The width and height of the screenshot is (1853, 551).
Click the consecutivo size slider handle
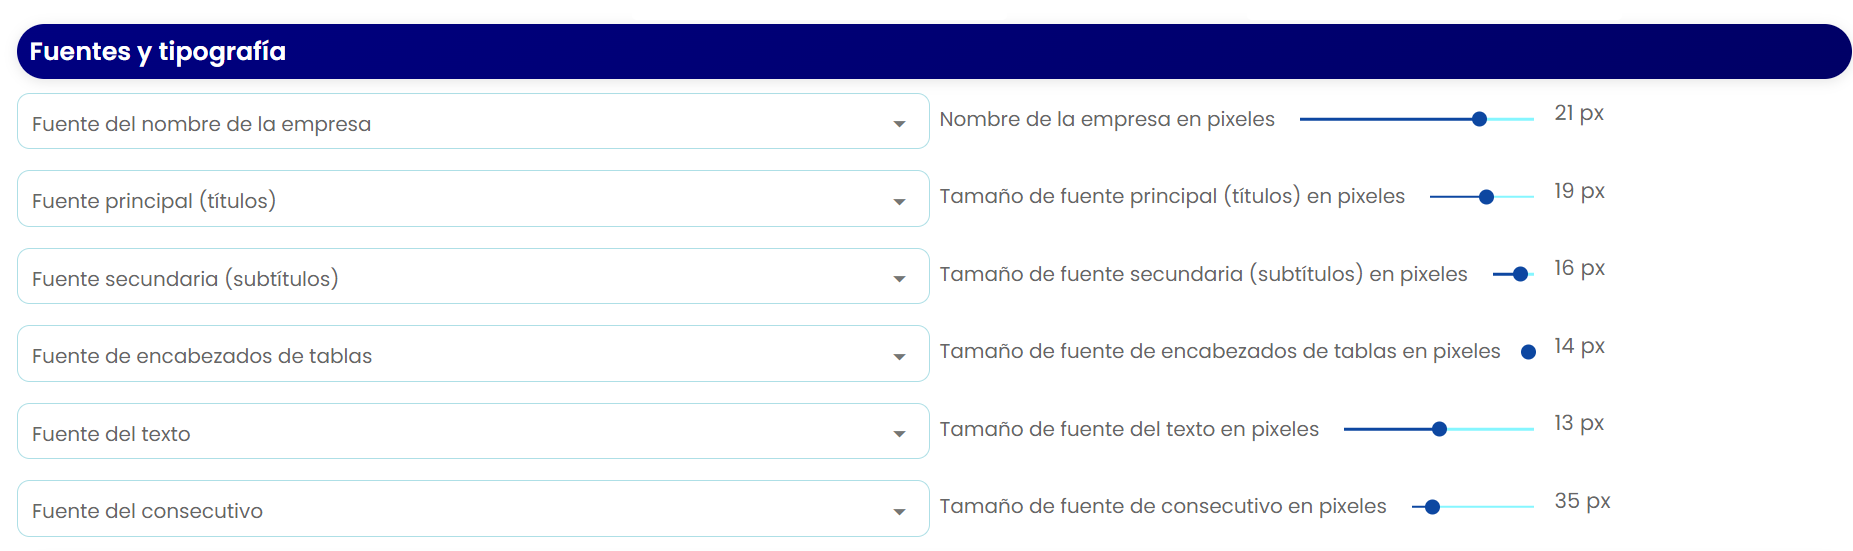pyautogui.click(x=1432, y=507)
